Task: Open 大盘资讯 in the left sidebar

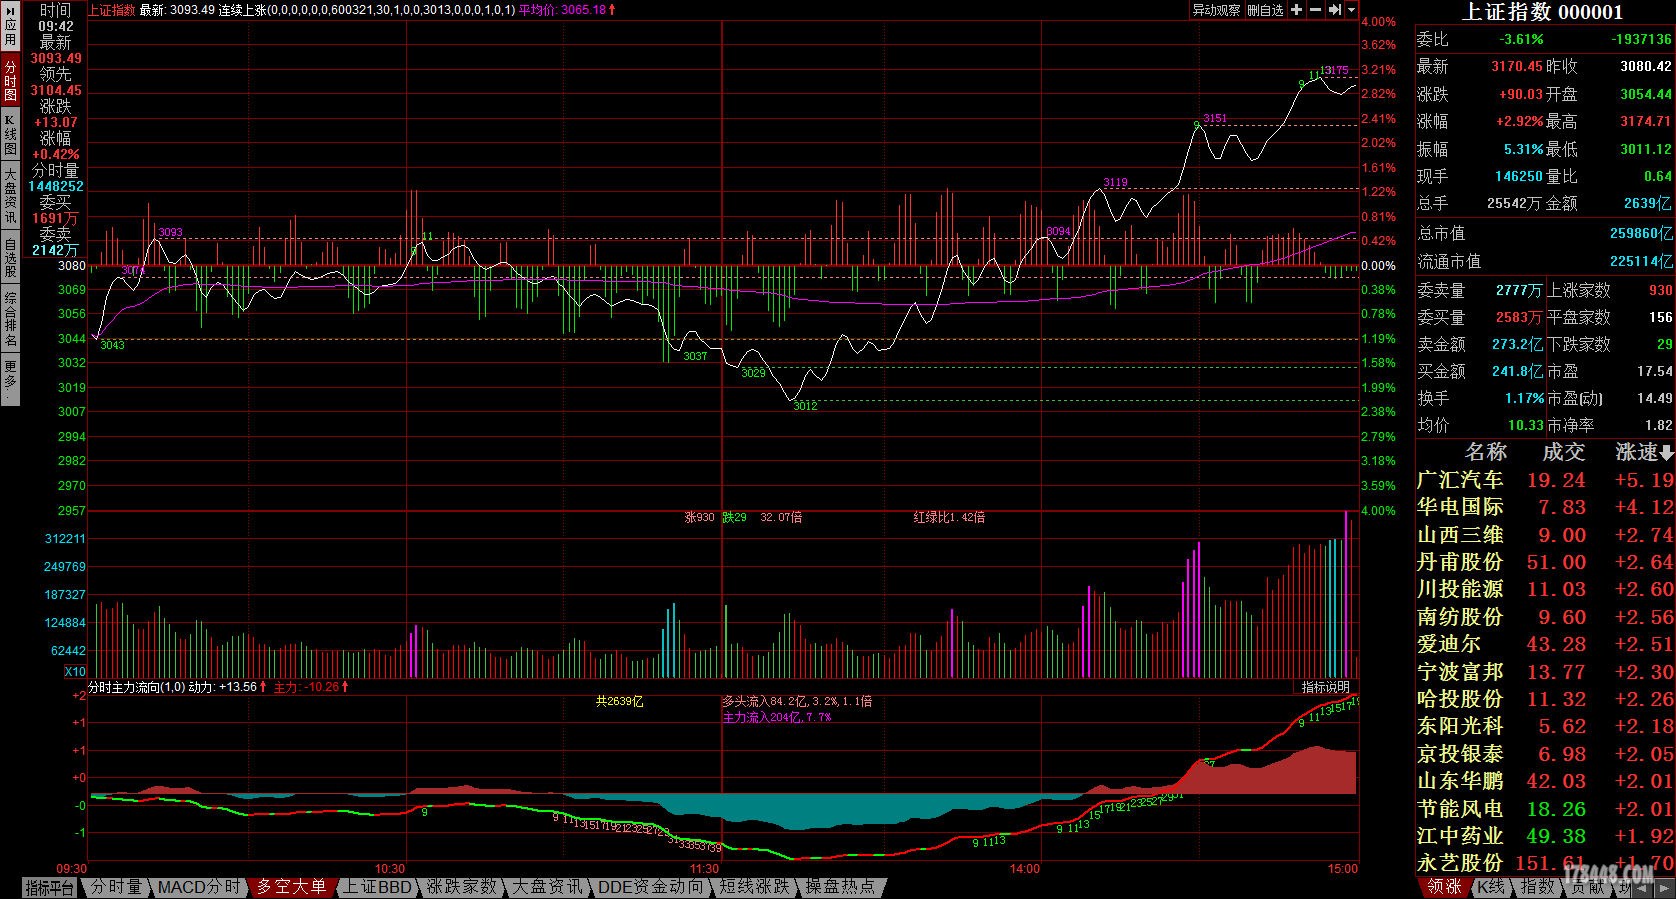Action: [10, 197]
